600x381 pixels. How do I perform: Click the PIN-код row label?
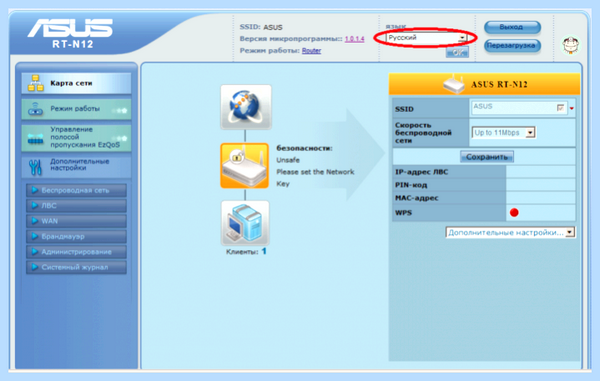pos(411,185)
